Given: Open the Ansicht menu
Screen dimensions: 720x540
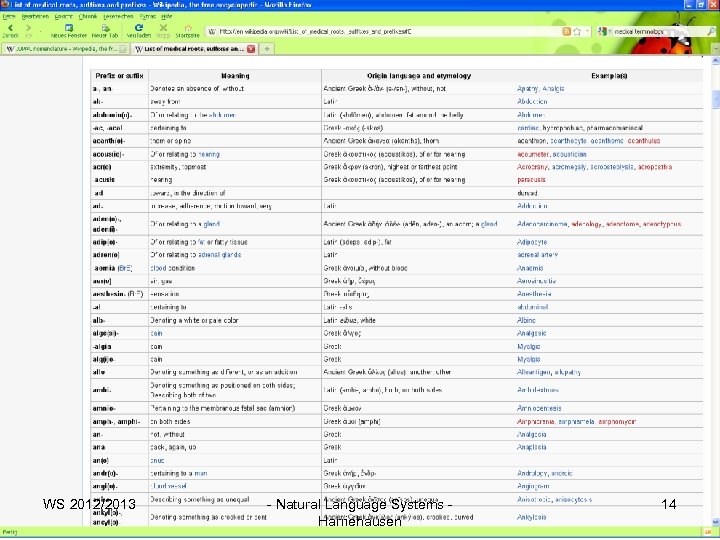Looking at the screenshot, I should tap(63, 16).
